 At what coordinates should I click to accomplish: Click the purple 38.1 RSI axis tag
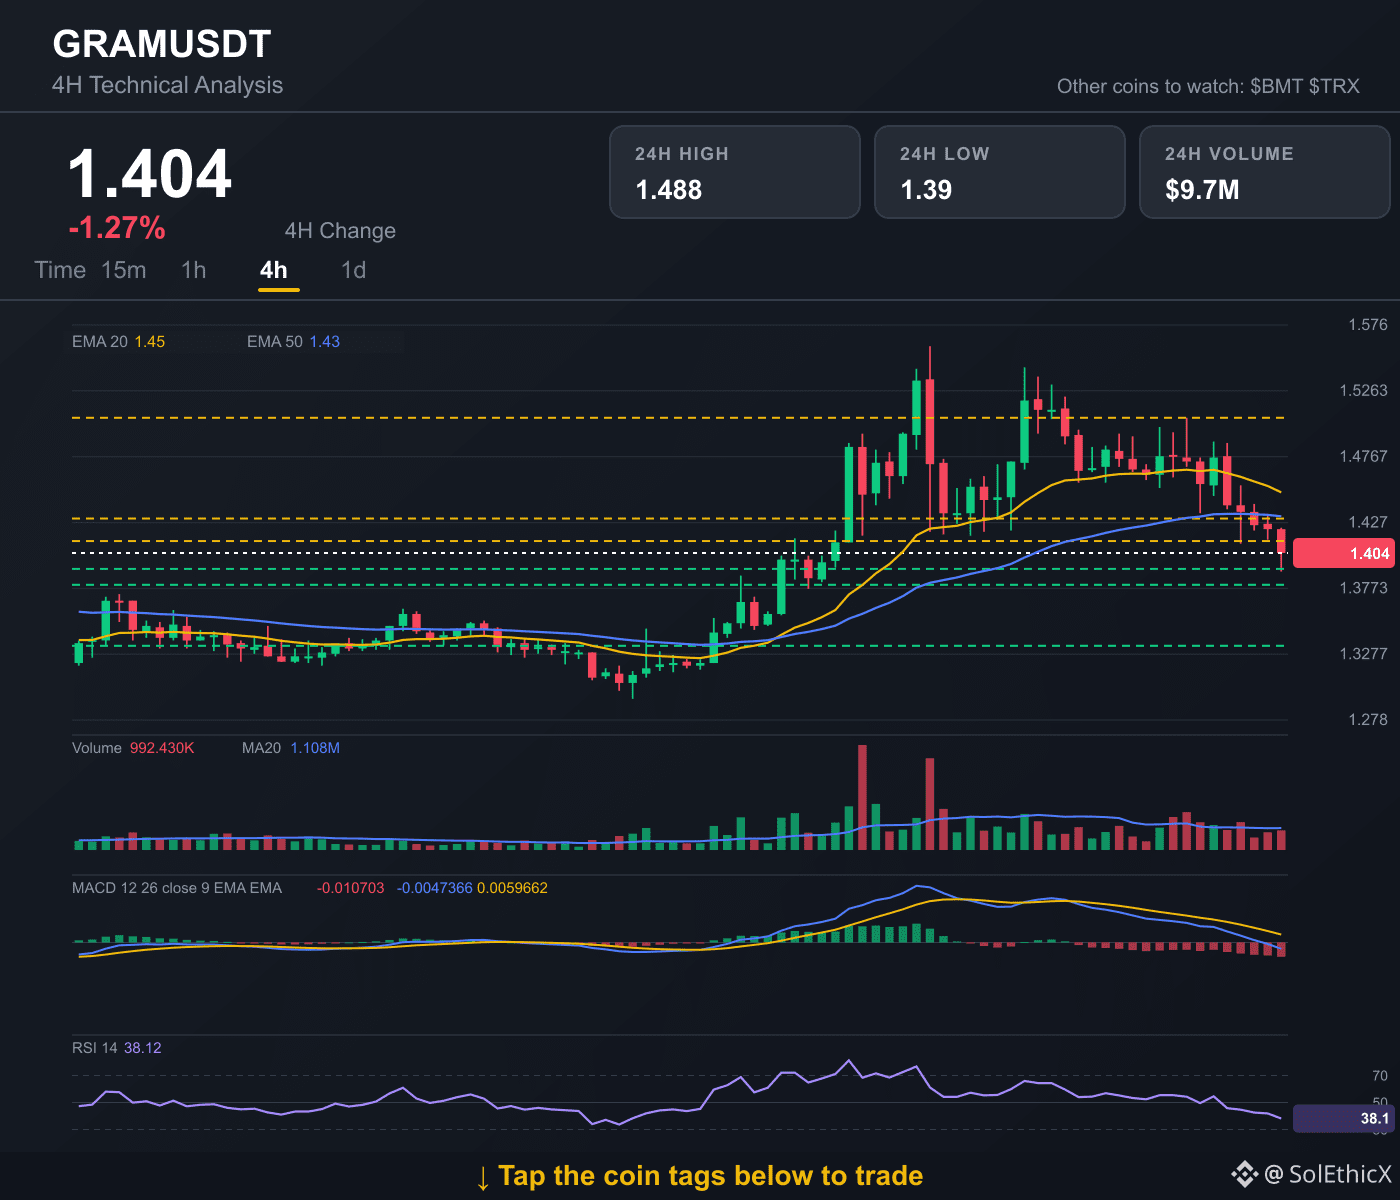(x=1342, y=1118)
